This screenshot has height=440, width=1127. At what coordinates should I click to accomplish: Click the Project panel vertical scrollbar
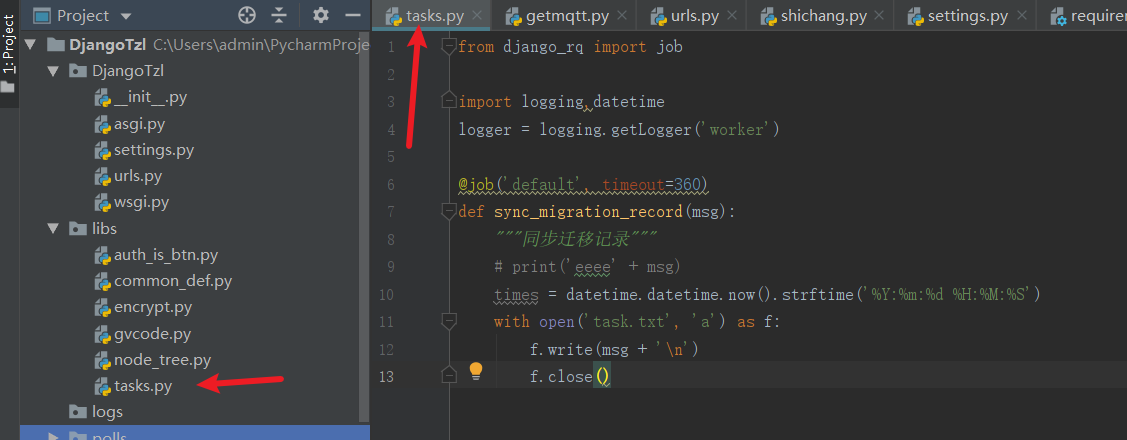364,226
